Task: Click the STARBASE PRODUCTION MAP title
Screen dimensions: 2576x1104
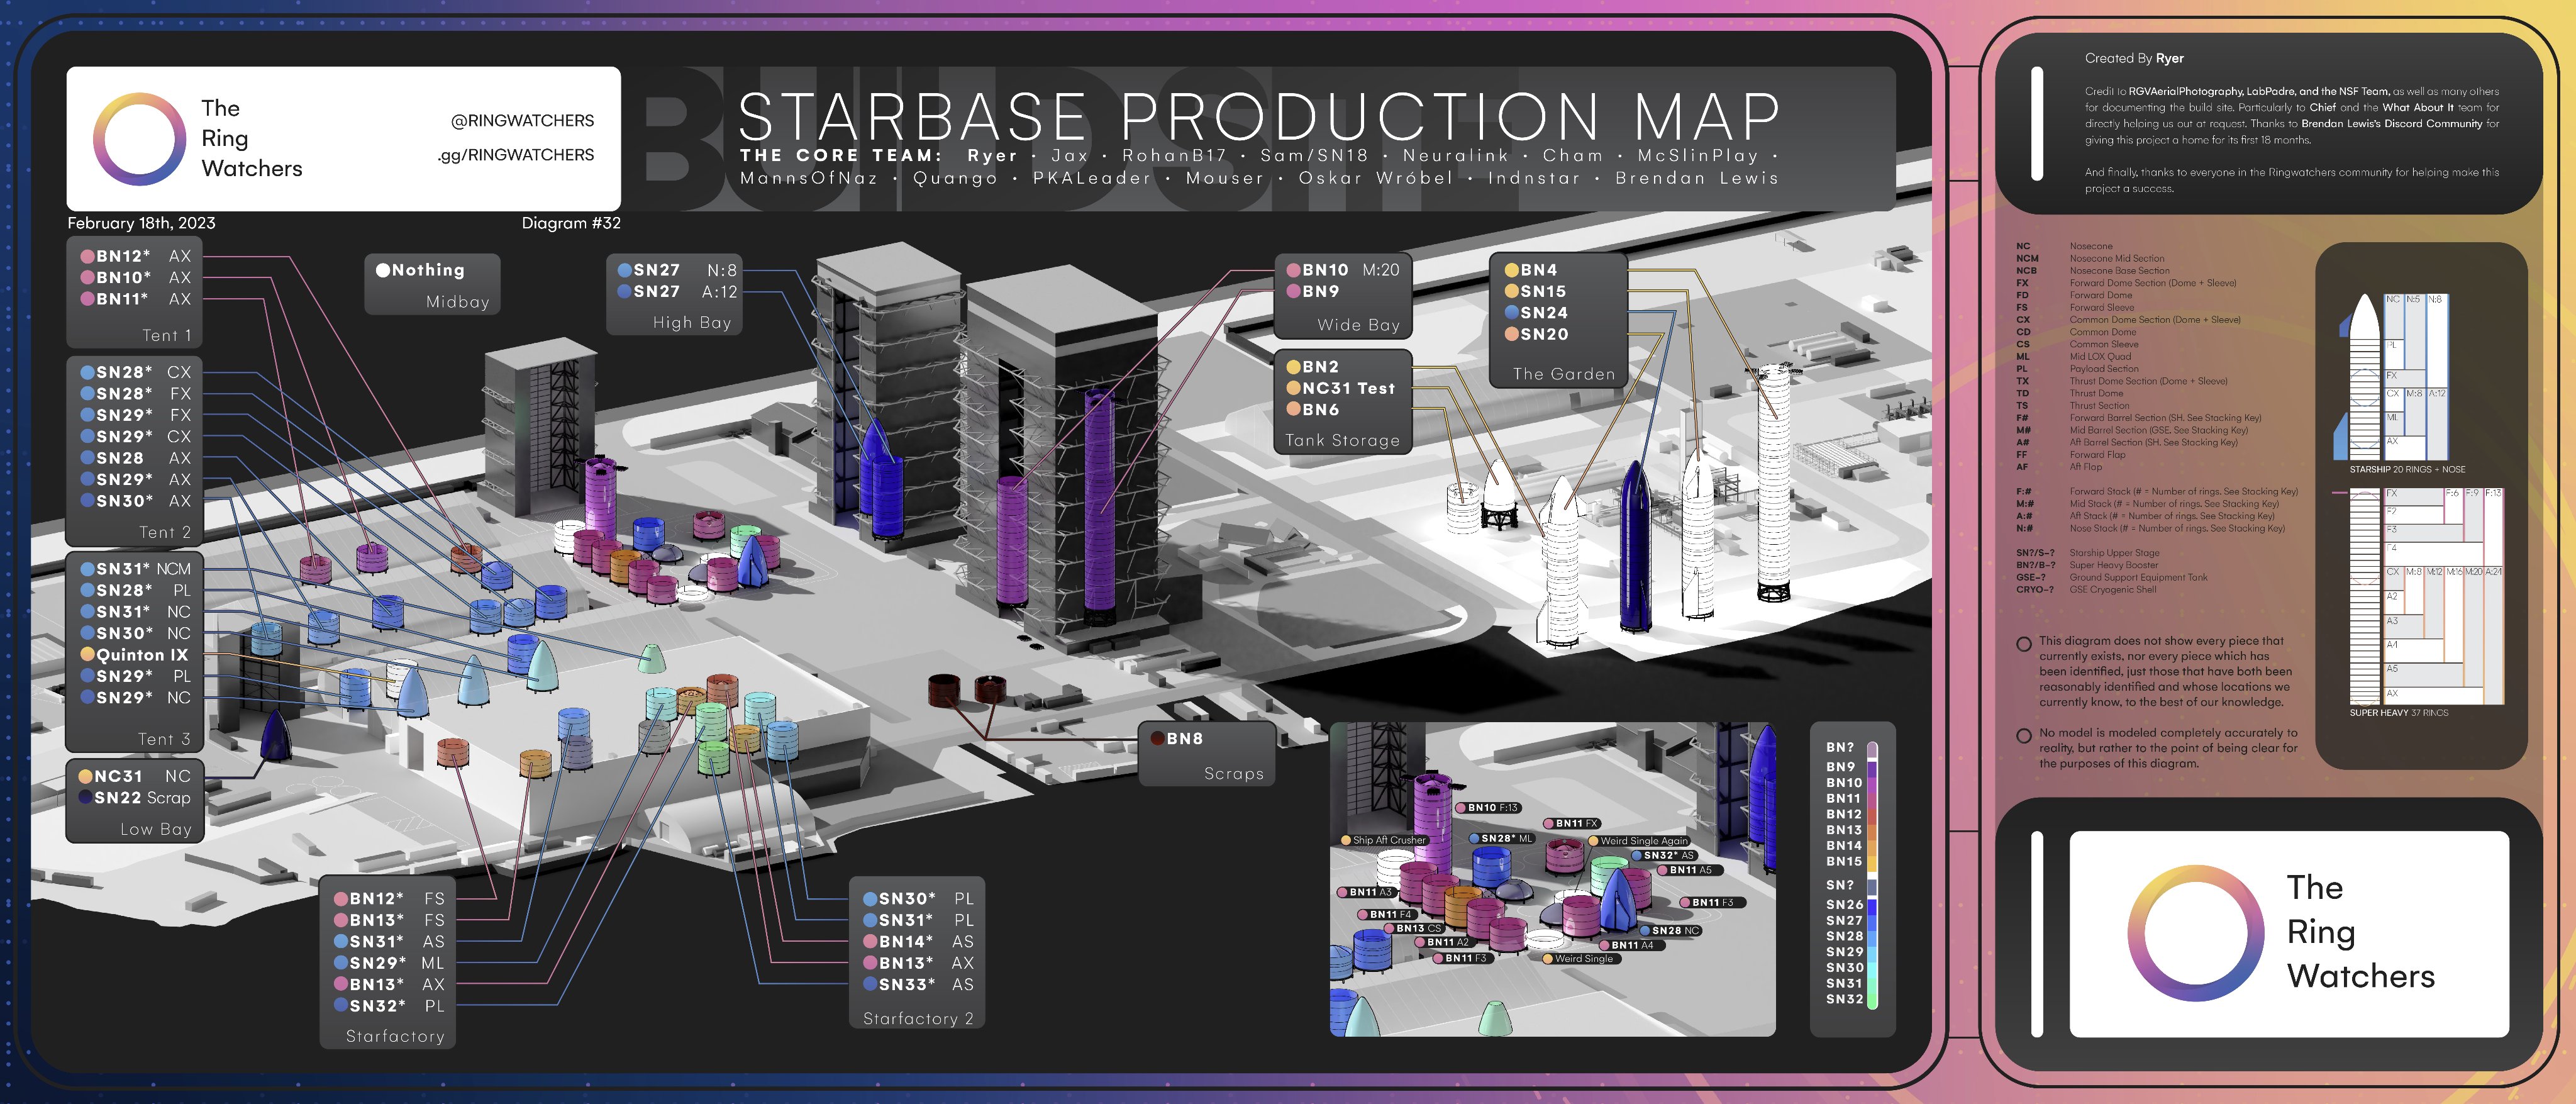Action: point(1259,116)
